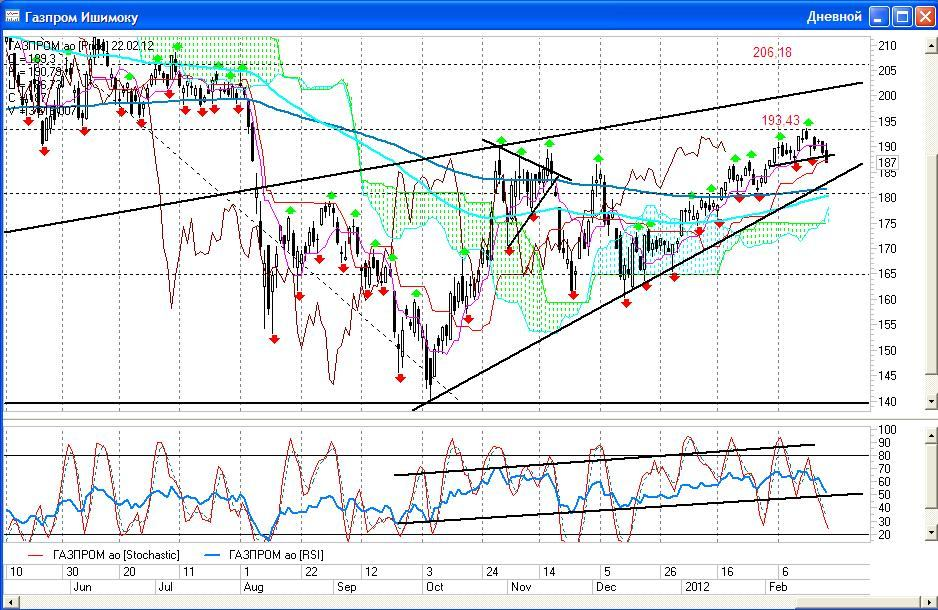The height and width of the screenshot is (610, 938).
Task: Click the Nov month label on time axis
Action: pyautogui.click(x=520, y=587)
